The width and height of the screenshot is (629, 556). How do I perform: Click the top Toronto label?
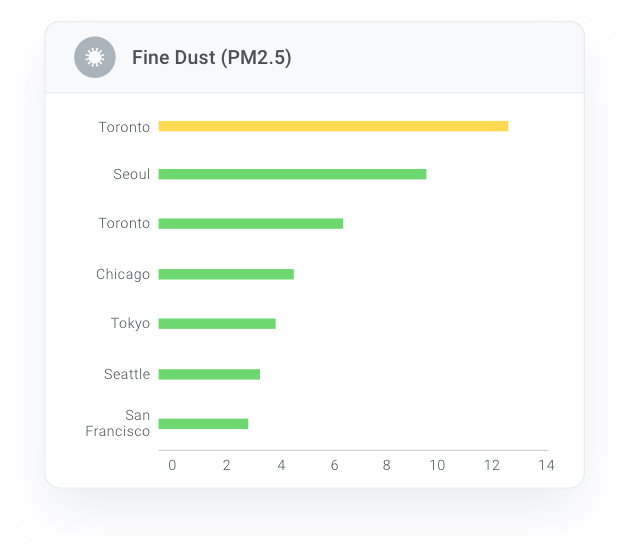124,127
